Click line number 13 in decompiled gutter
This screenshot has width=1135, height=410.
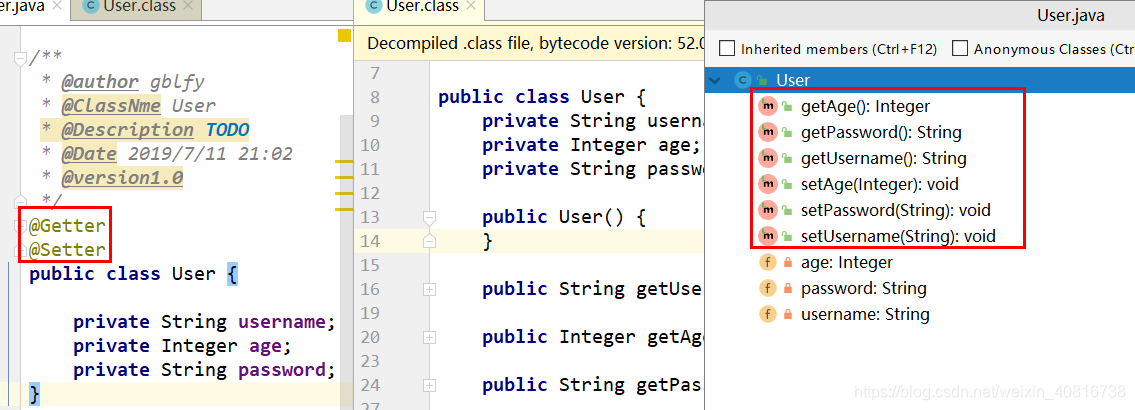tap(369, 217)
